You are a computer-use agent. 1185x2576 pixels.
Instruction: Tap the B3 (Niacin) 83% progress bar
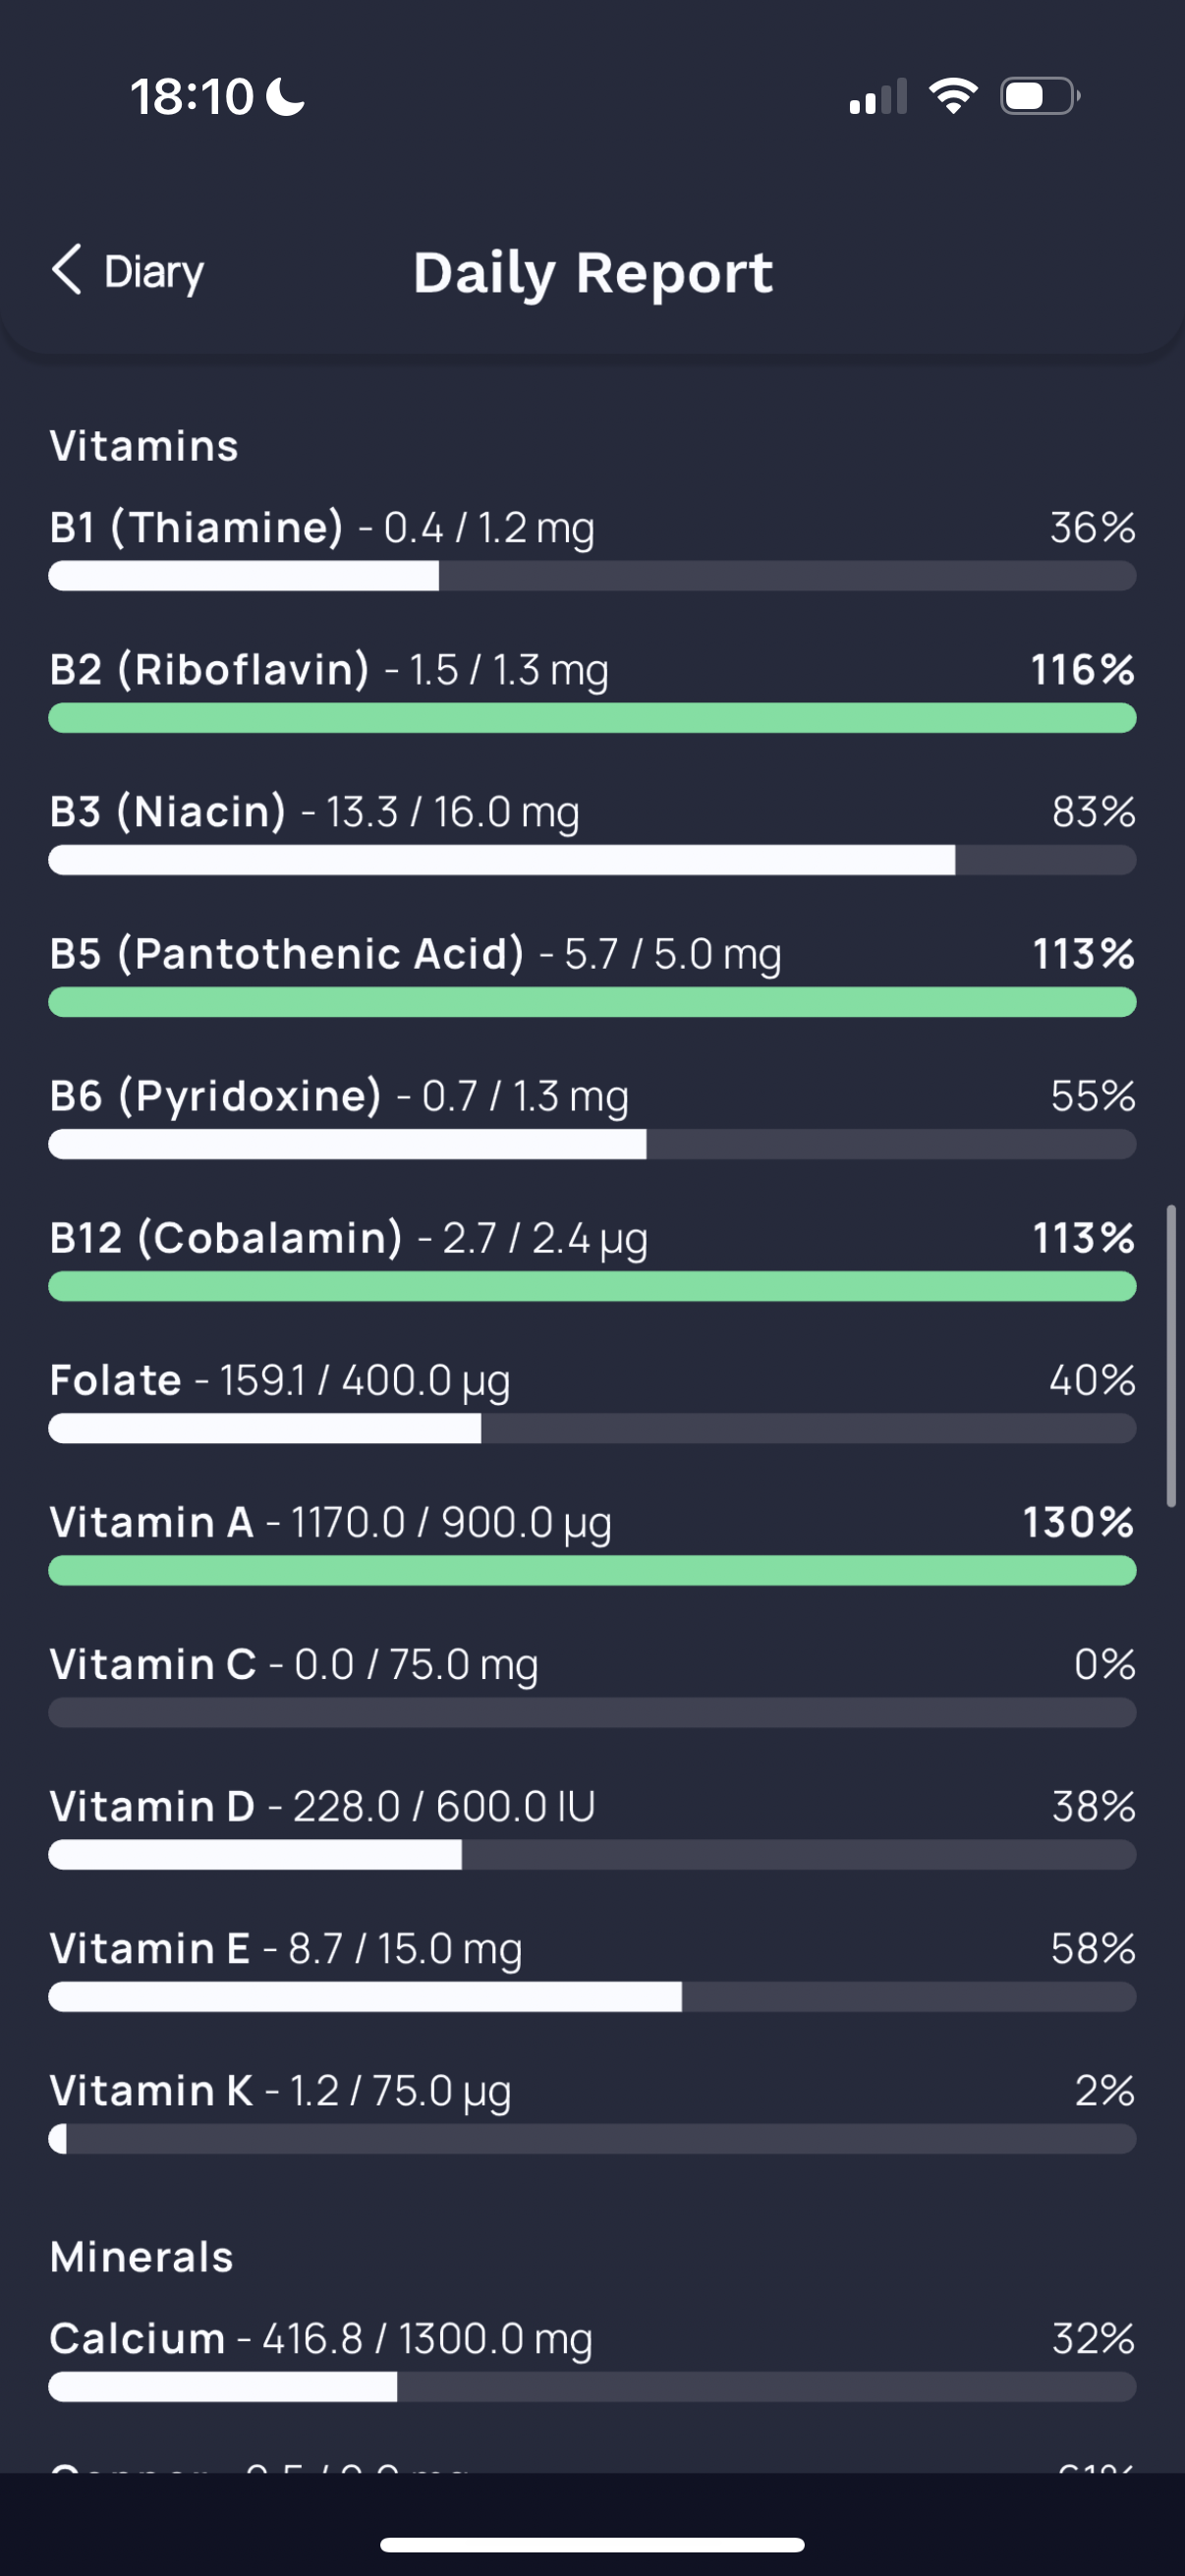(592, 860)
